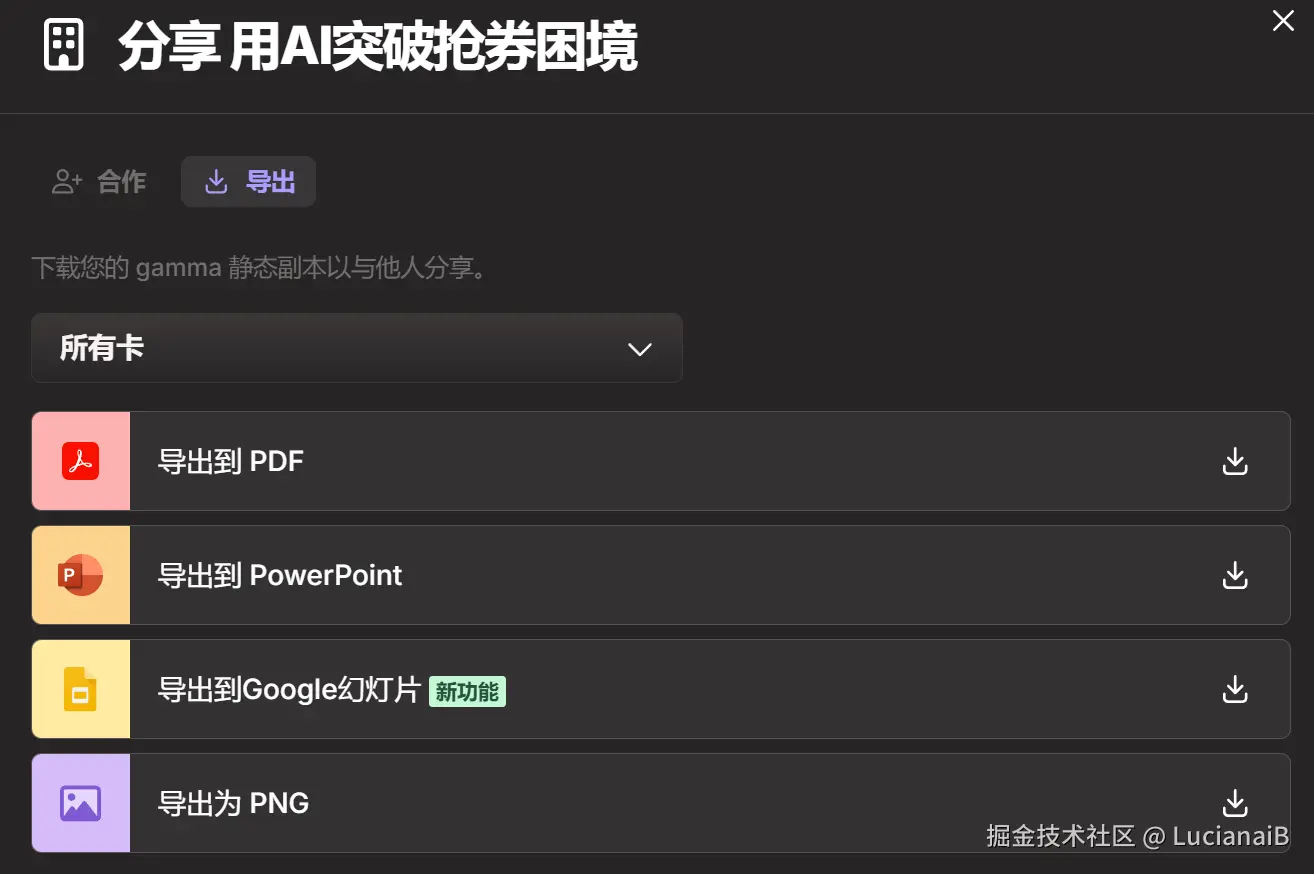The height and width of the screenshot is (874, 1314).
Task: Click the add-person icon beside 合作
Action: coord(67,182)
